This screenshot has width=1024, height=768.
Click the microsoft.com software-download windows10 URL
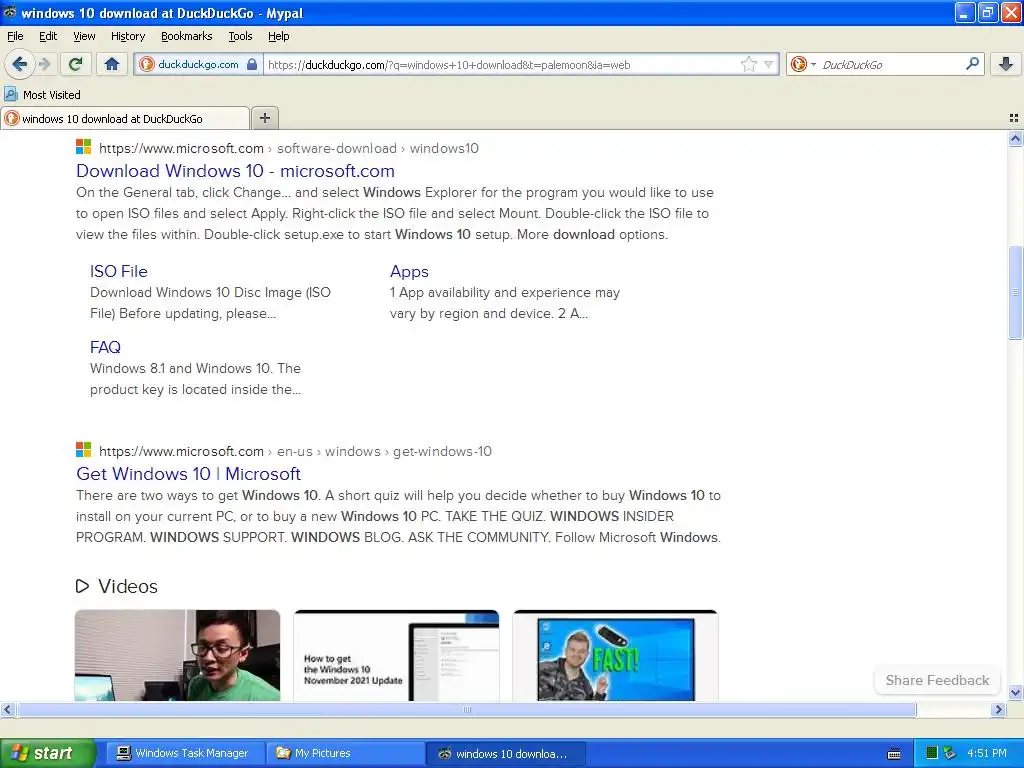tap(289, 148)
